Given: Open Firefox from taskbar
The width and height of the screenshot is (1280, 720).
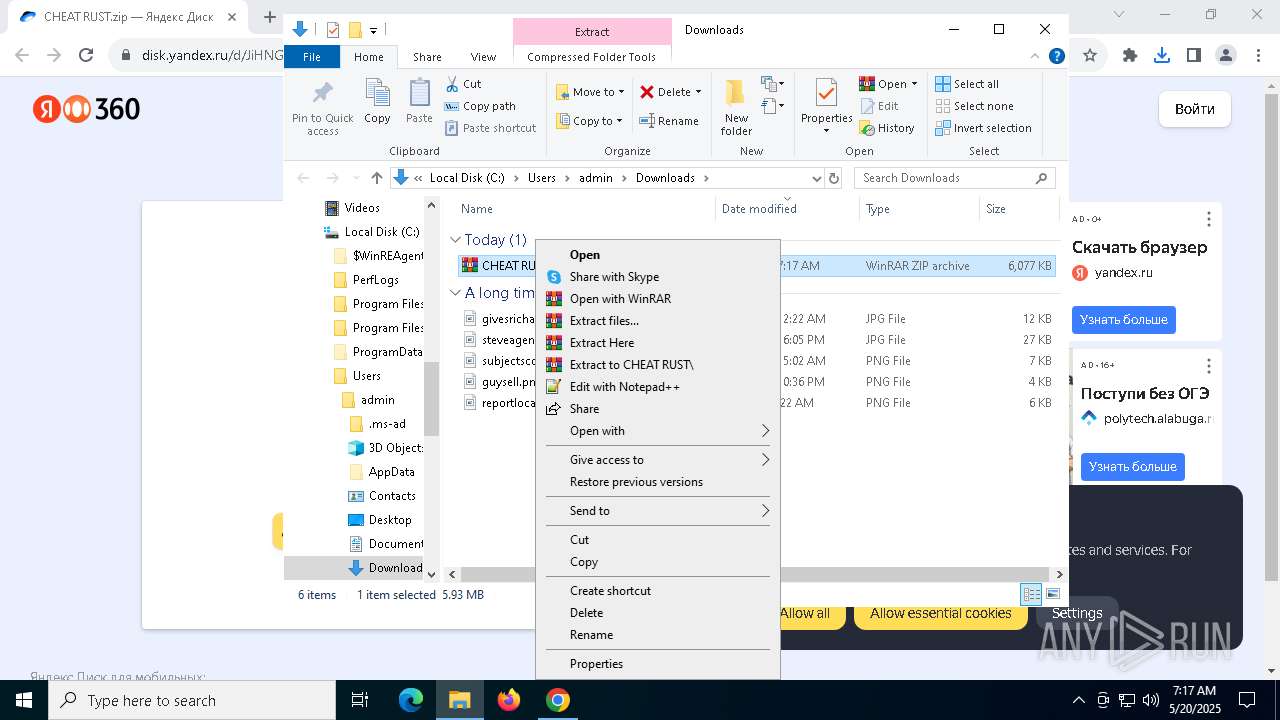Looking at the screenshot, I should (x=509, y=700).
